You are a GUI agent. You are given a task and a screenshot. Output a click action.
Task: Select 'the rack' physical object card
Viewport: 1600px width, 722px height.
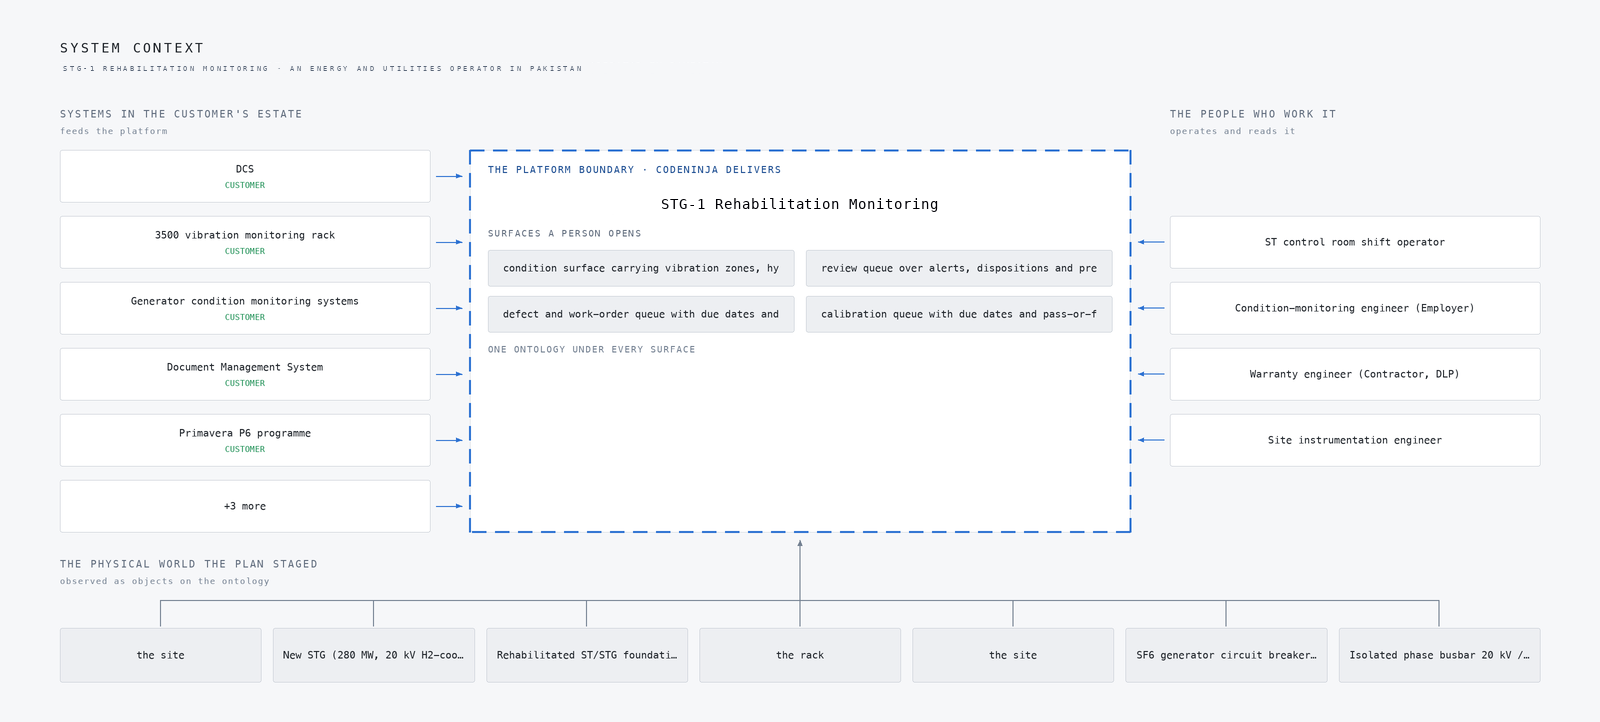[800, 655]
